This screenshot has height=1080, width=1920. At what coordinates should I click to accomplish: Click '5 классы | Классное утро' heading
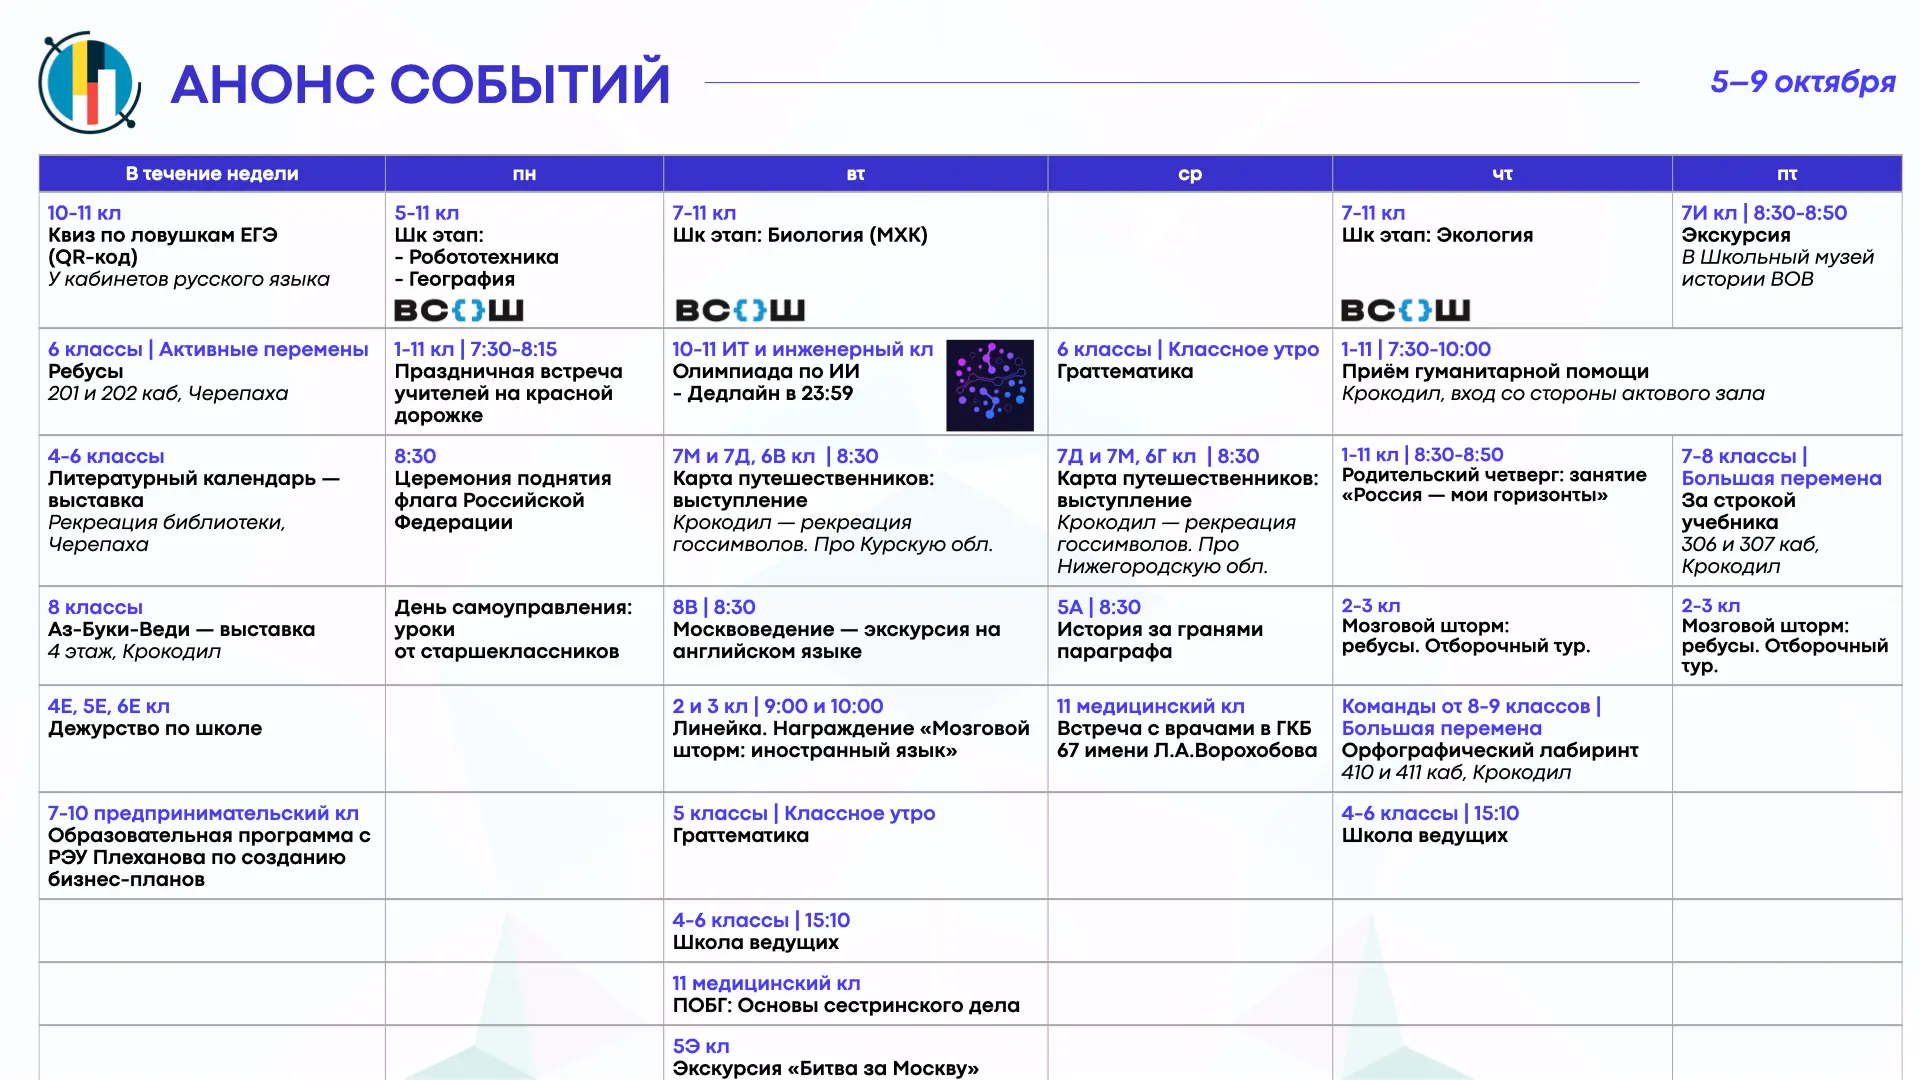coord(804,813)
